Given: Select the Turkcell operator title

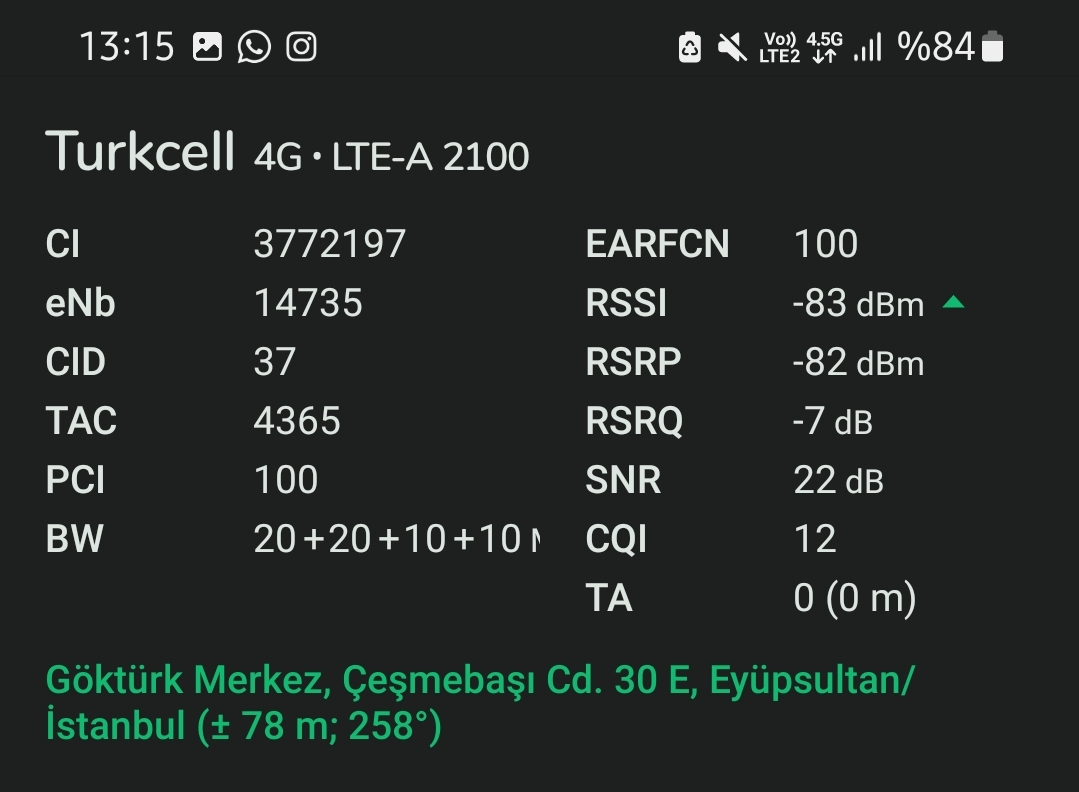Looking at the screenshot, I should coord(140,151).
